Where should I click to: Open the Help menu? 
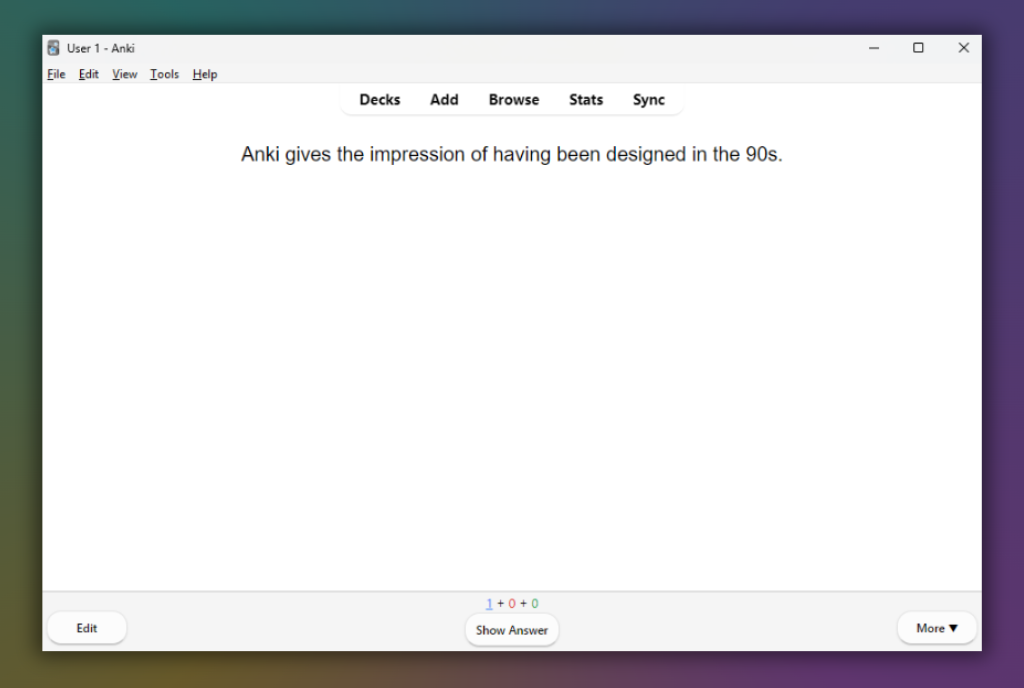[x=204, y=73]
